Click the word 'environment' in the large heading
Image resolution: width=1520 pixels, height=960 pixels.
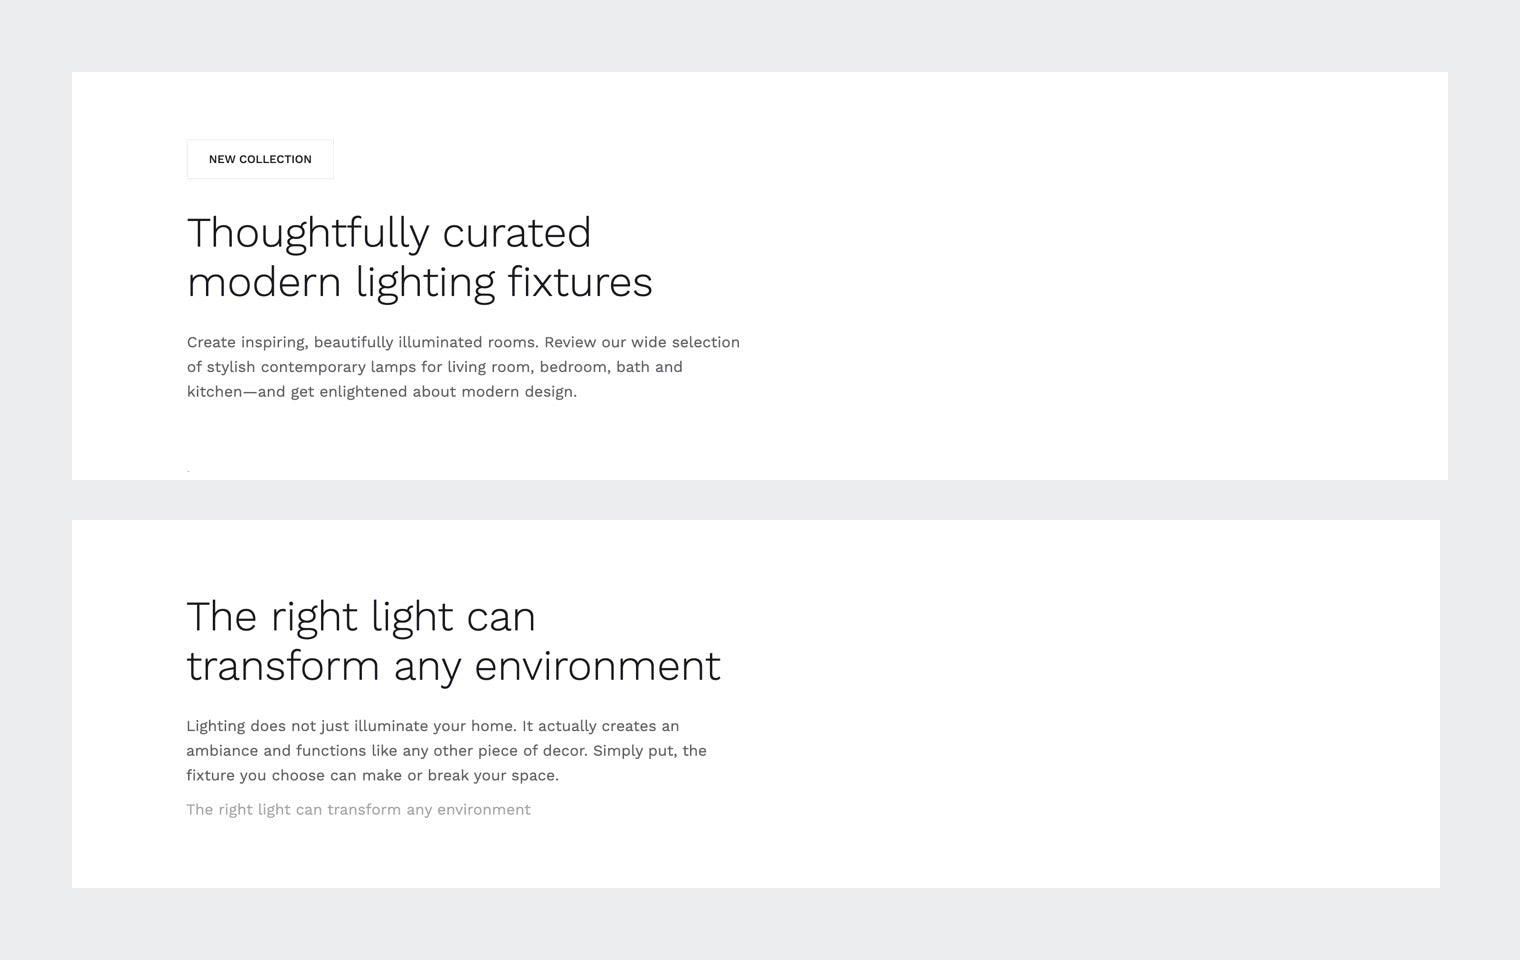597,666
